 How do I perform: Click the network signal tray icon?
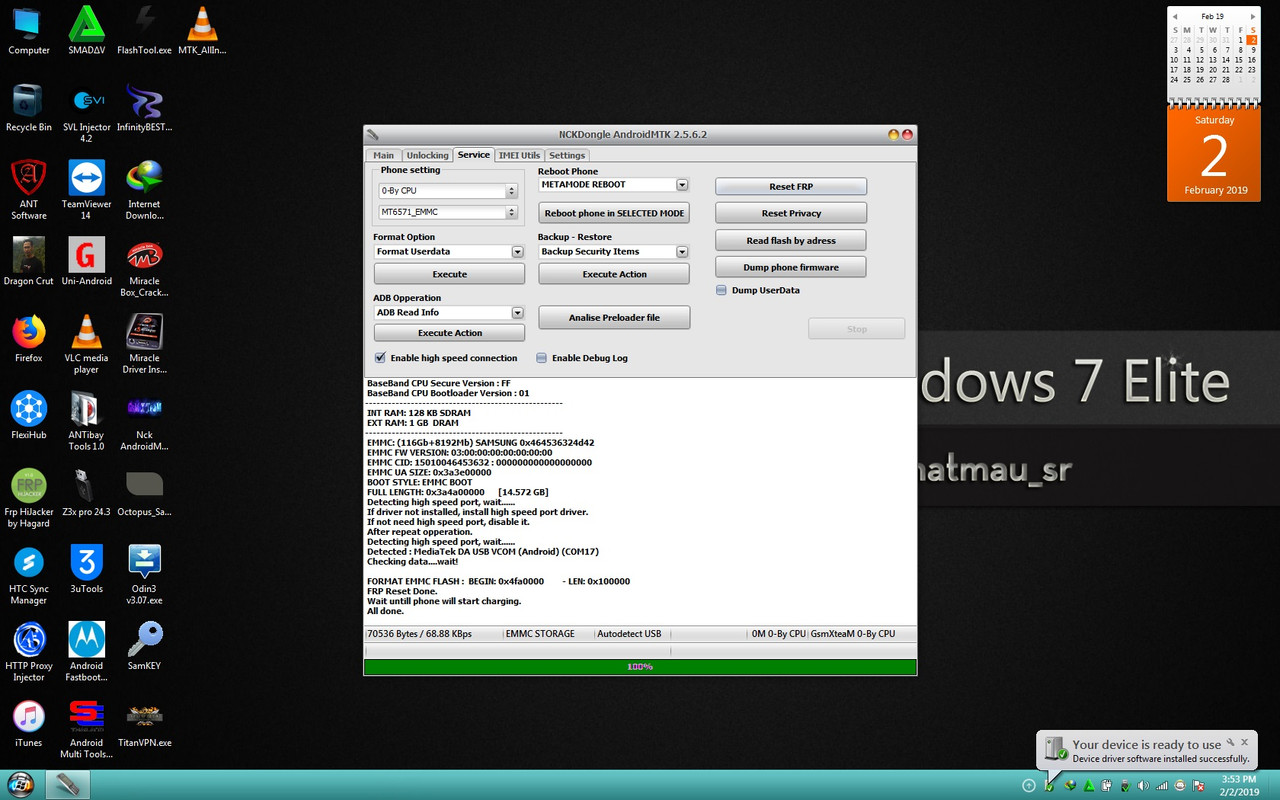pyautogui.click(x=1161, y=786)
